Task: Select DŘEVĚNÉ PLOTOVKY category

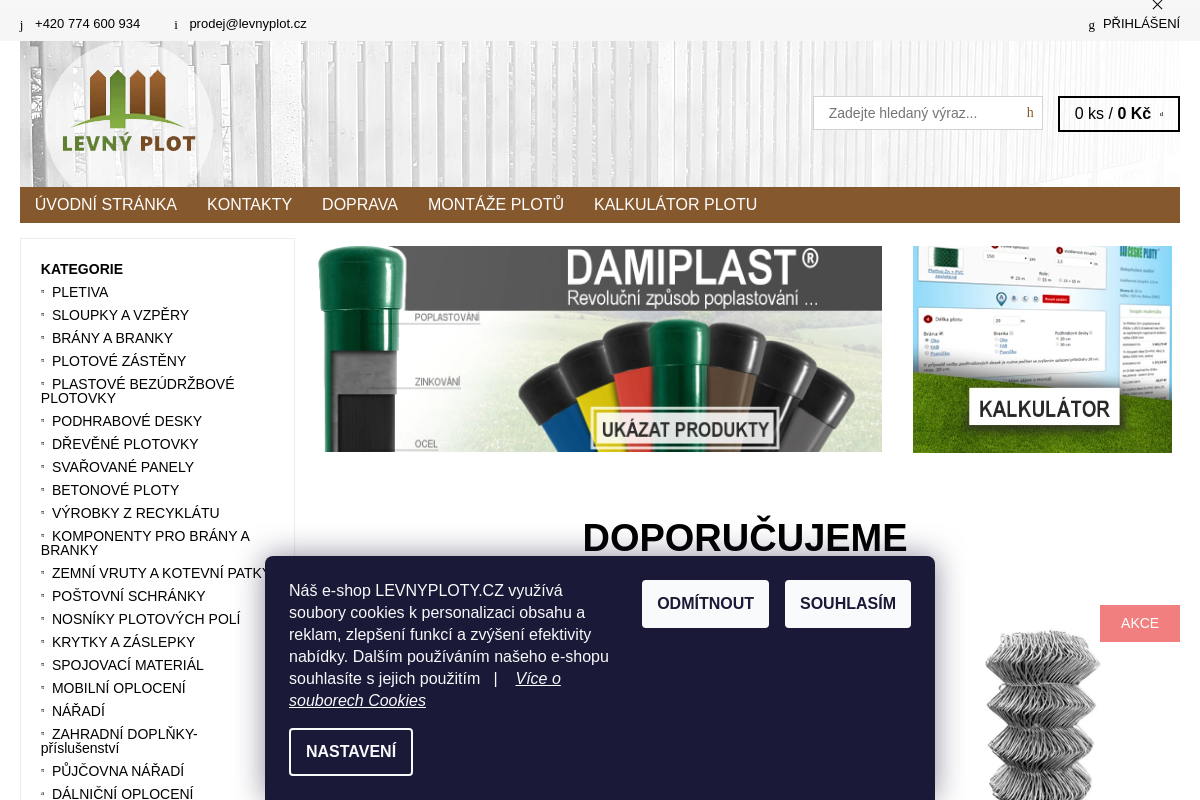Action: click(x=125, y=444)
